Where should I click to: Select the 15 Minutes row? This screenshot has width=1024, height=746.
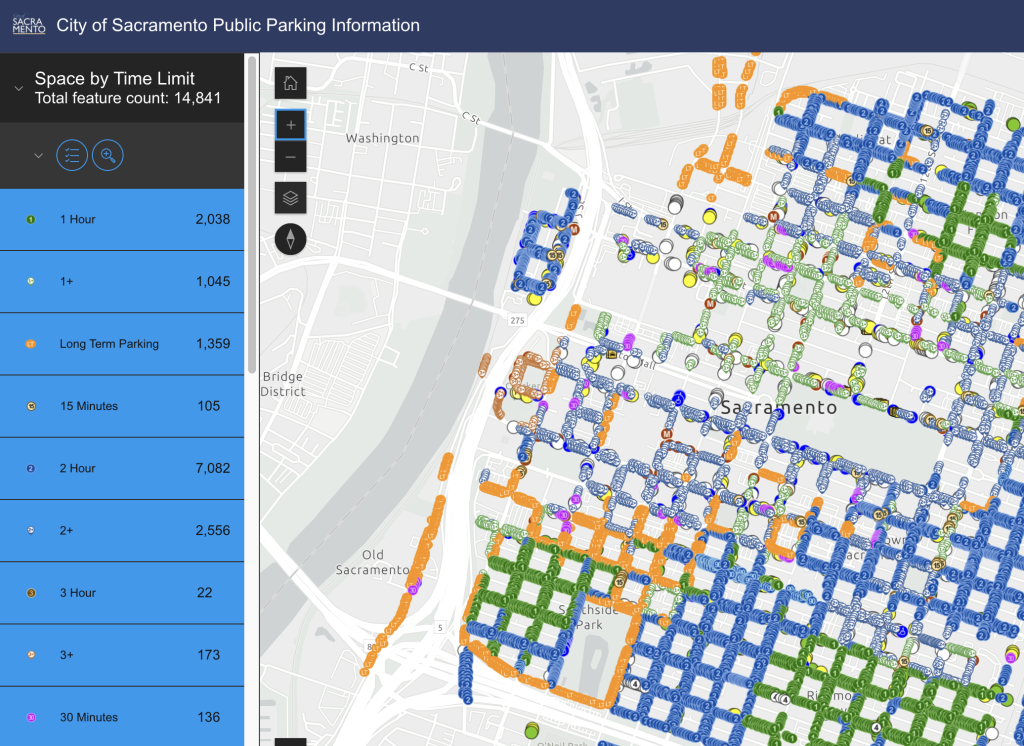click(x=122, y=406)
